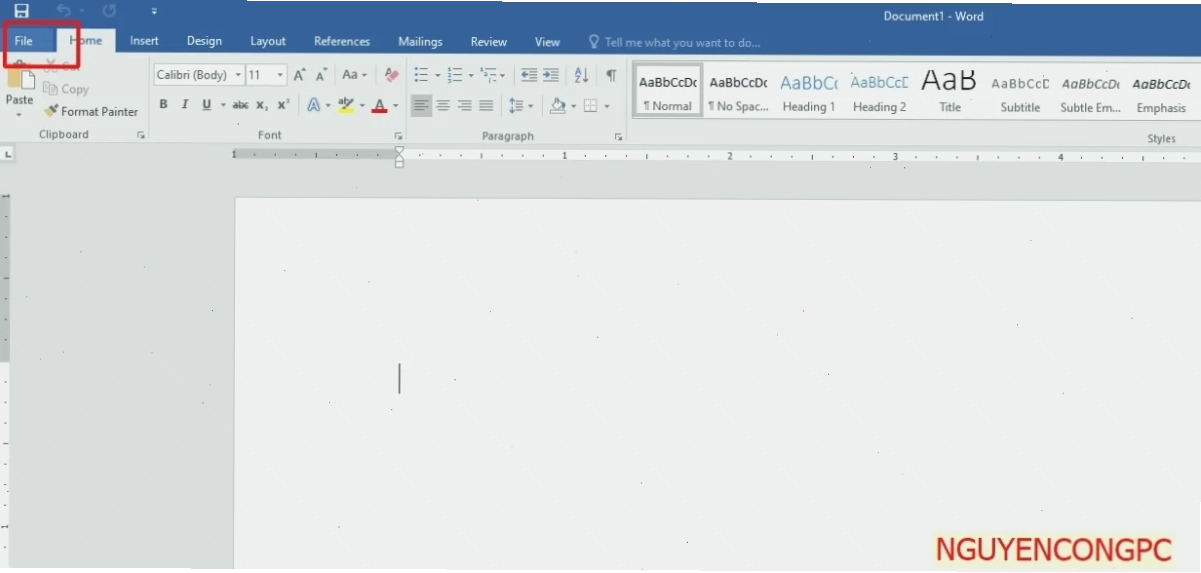Expand the highlight color dropdown arrow
The width and height of the screenshot is (1201, 573).
tap(362, 105)
